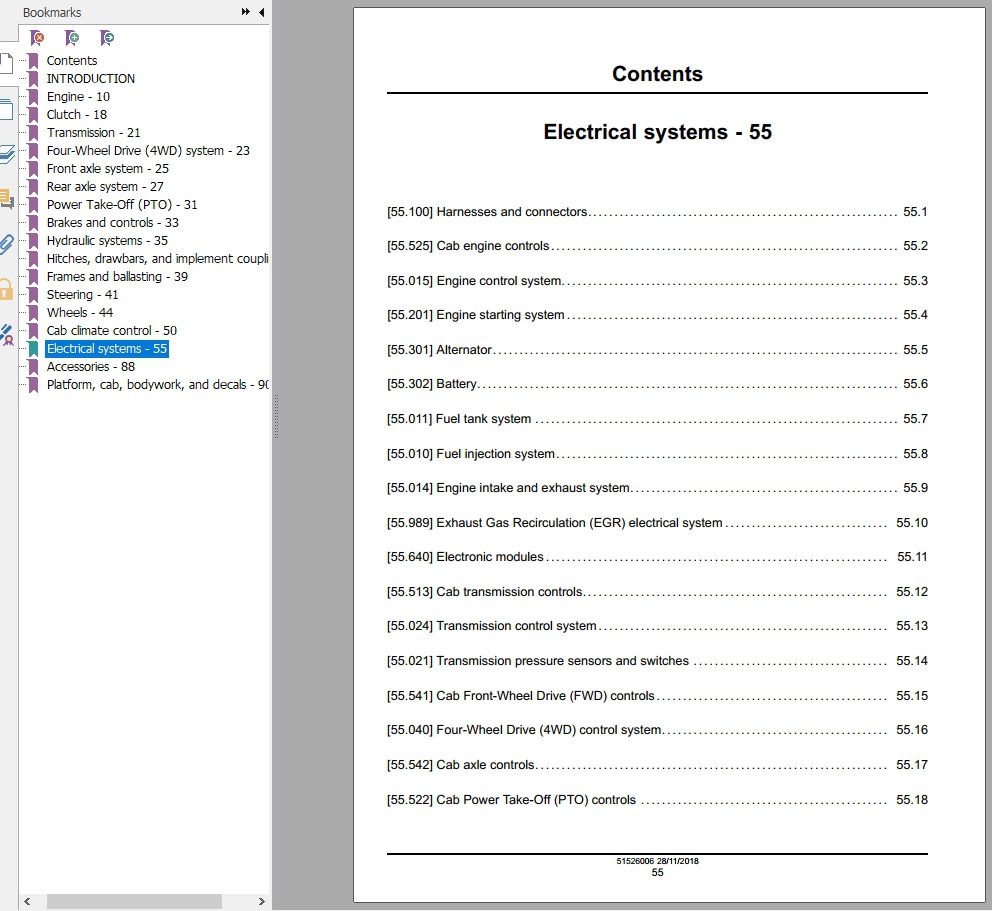Select Brakes and controls - 33 bookmark

tap(113, 223)
